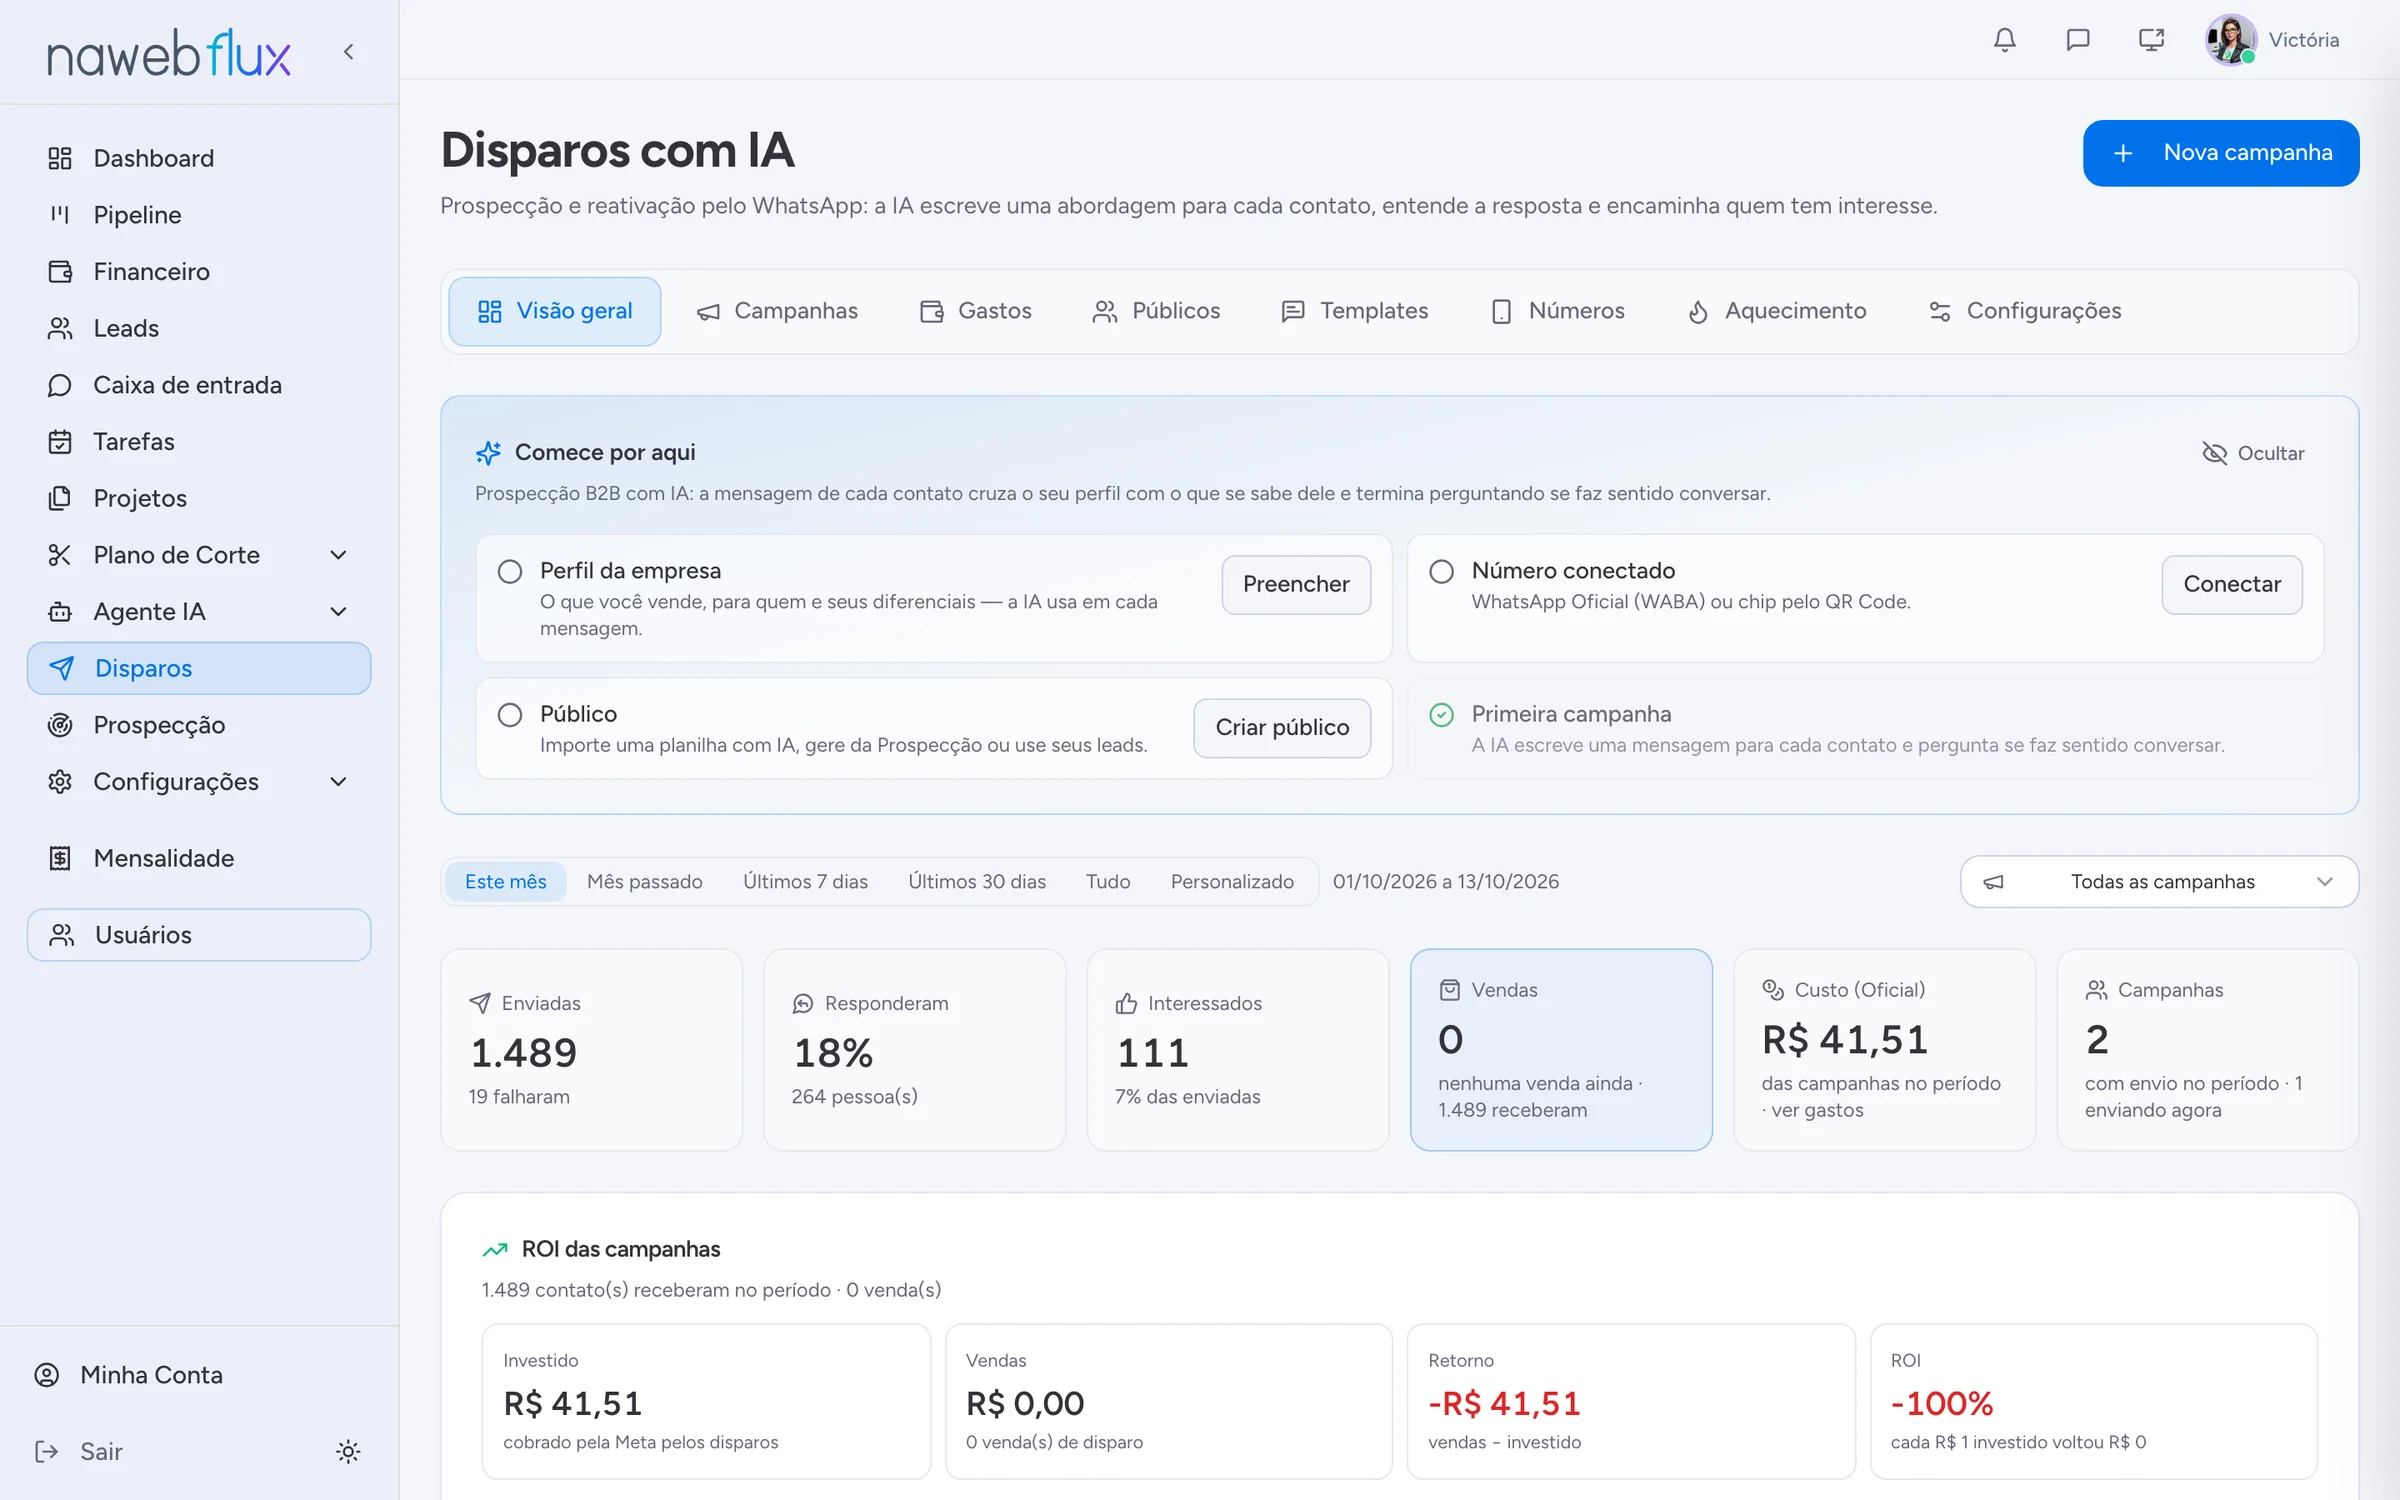Screen dimensions: 2400x1500
Task: Open the notifications bell
Action: pyautogui.click(x=2004, y=40)
